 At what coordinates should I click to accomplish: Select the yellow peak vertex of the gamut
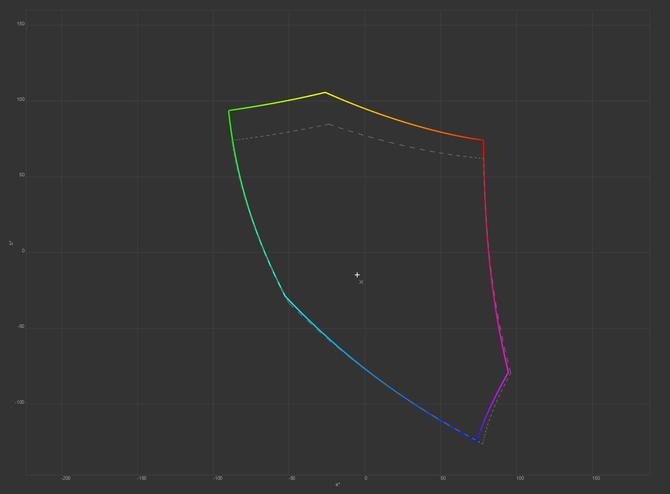325,92
